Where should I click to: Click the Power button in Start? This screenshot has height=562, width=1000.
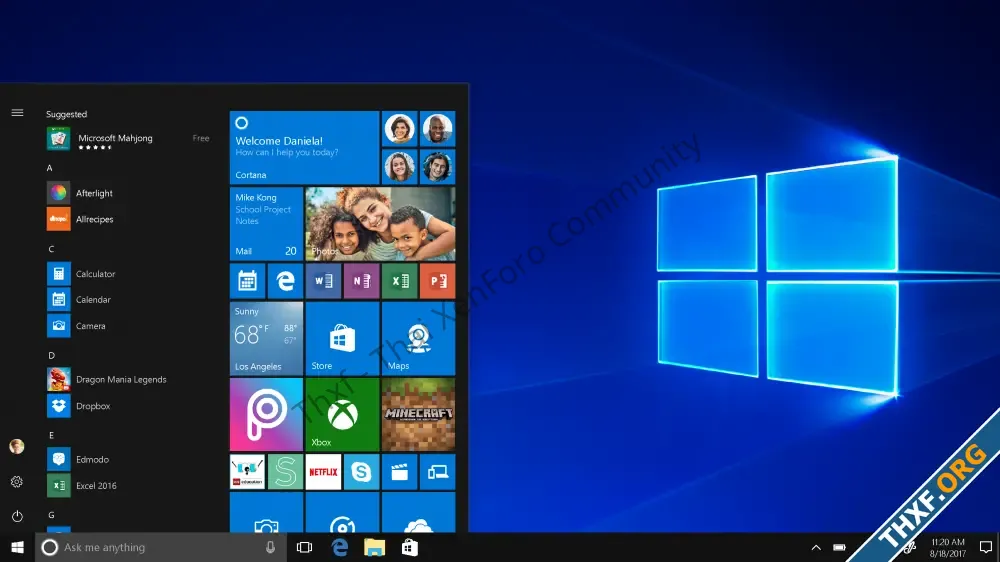[x=17, y=515]
